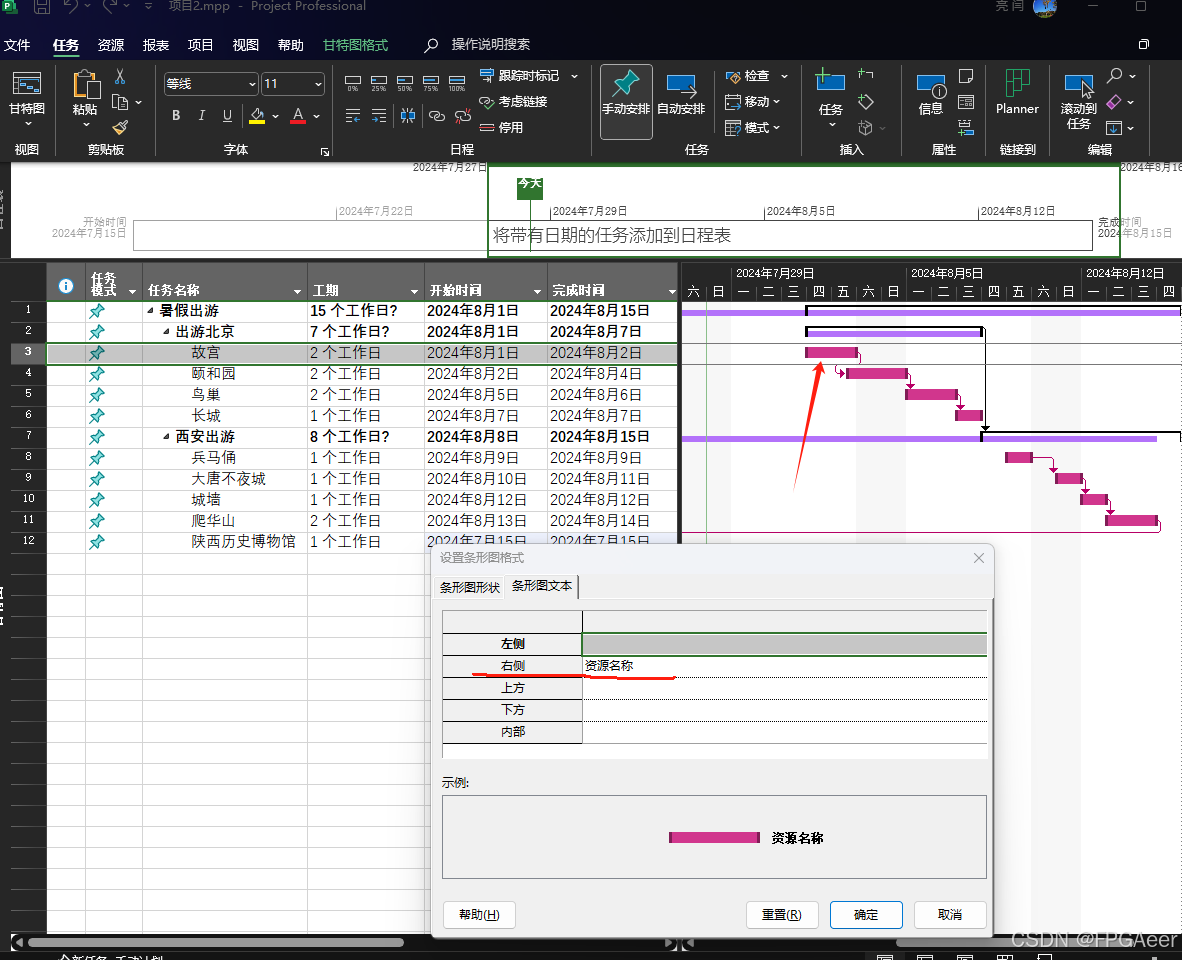Switch to the 甘特图格式 ribbon tab
The height and width of the screenshot is (960, 1182).
(x=355, y=45)
